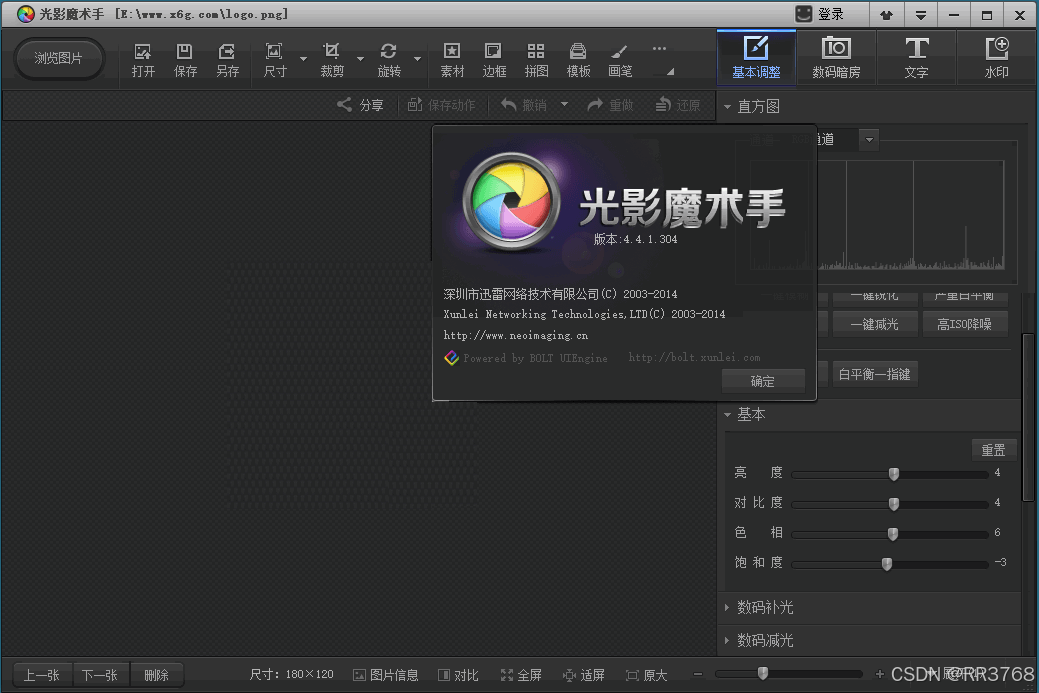Adjust the 色相 hue slider handle
The height and width of the screenshot is (693, 1039).
[x=893, y=534]
